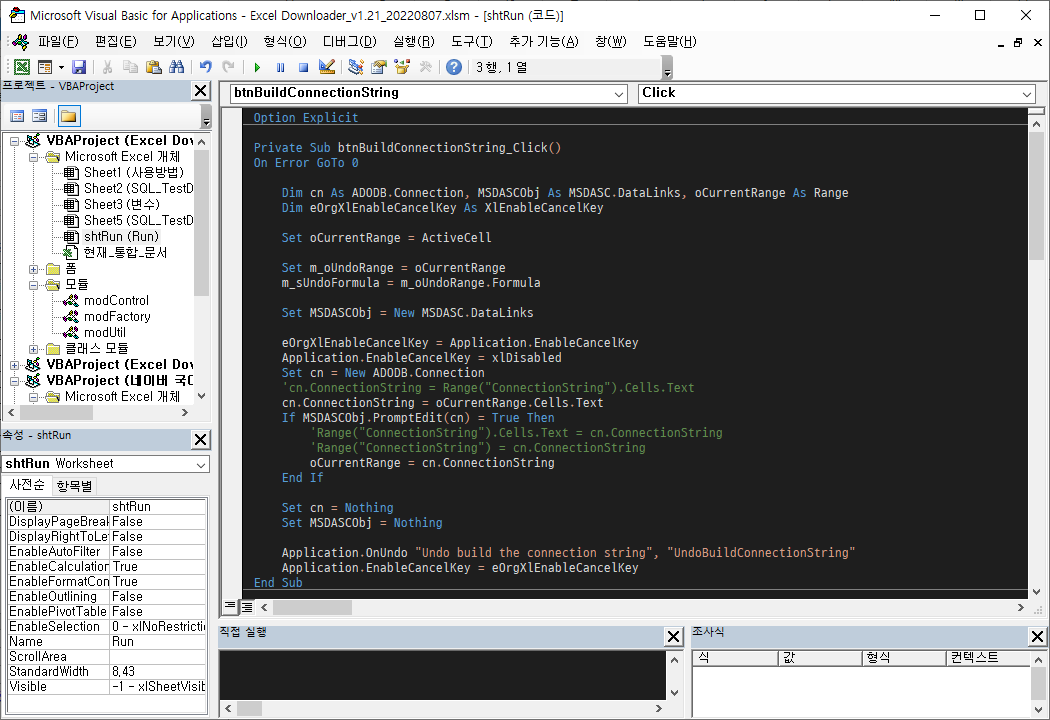This screenshot has height=720, width=1050.
Task: Click the project tree vertical scrollbar thumb
Action: click(x=201, y=222)
